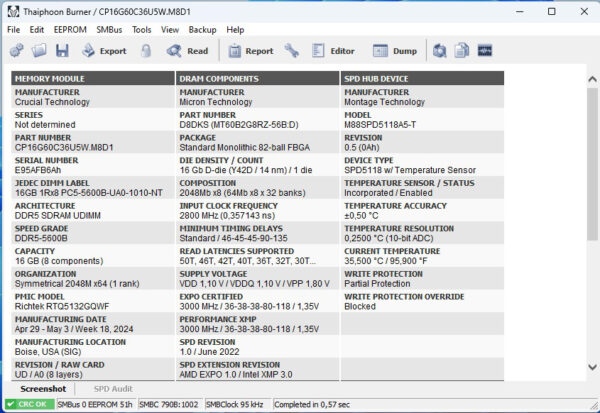This screenshot has width=600, height=413.
Task: Click the Boise, USA (SIG) location value
Action: (x=48, y=352)
